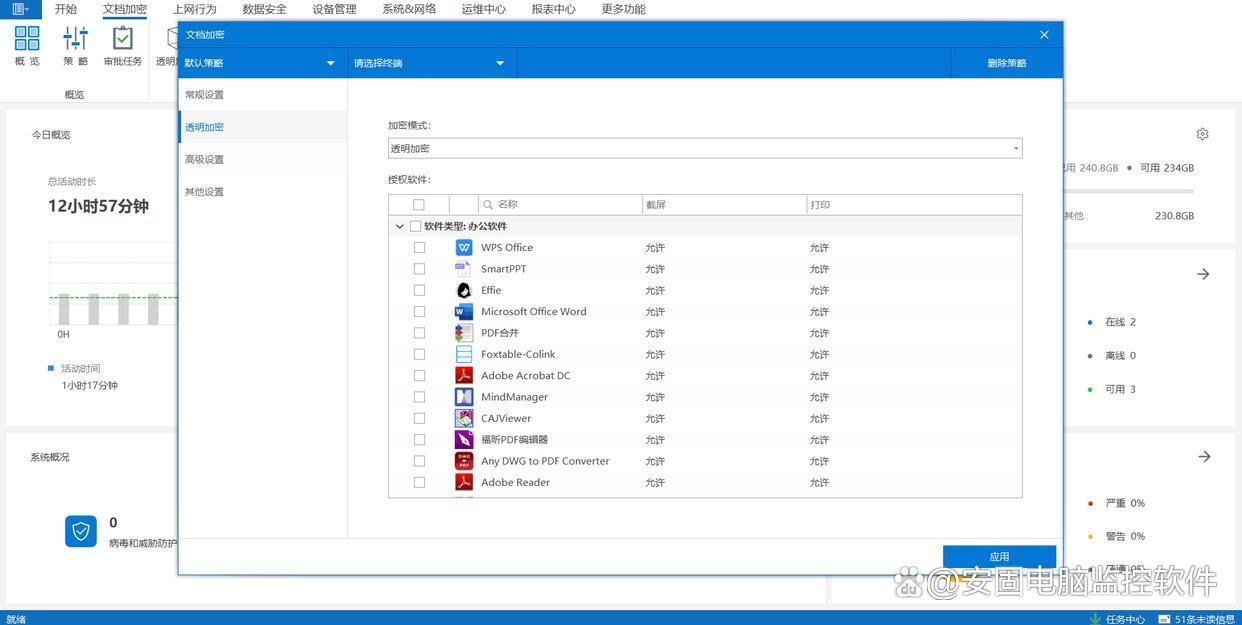Open the 策略 policy sliders icon
The height and width of the screenshot is (625, 1242).
(76, 40)
